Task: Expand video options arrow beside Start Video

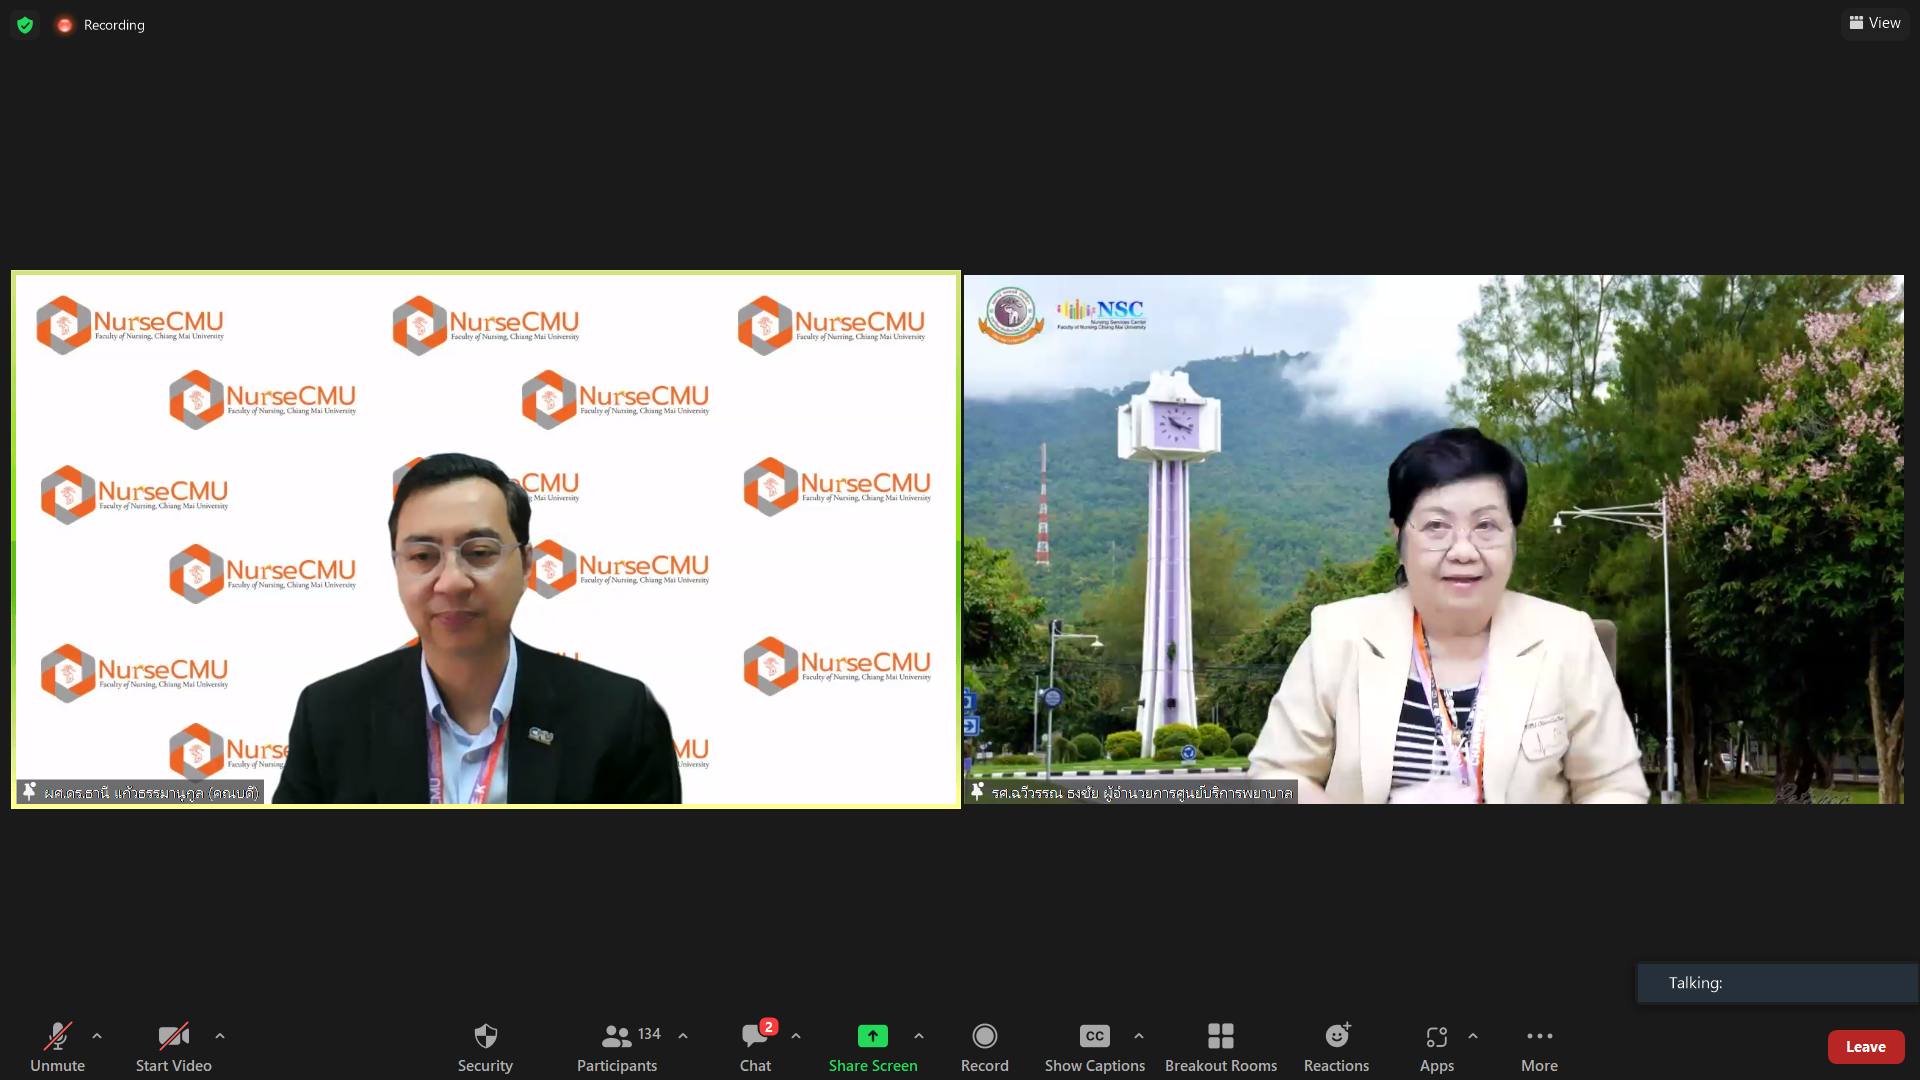Action: click(220, 1036)
